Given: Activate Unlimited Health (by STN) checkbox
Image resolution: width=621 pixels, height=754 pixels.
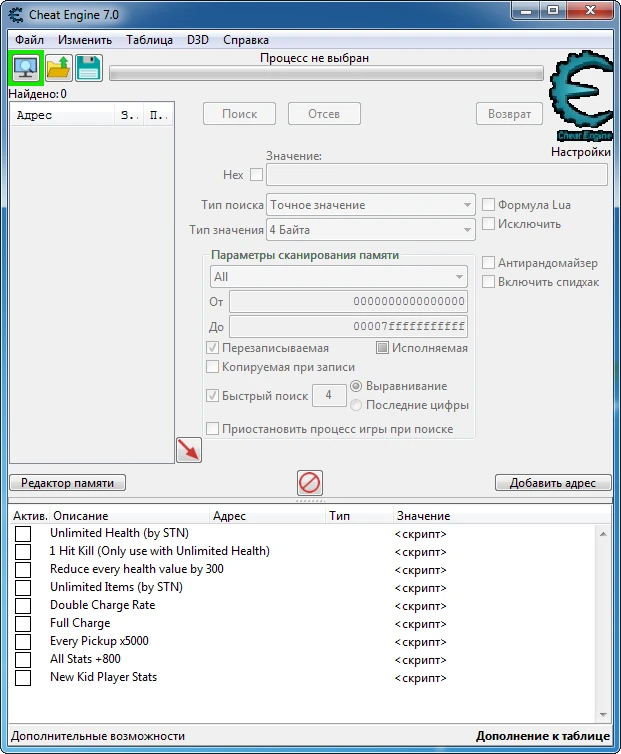Looking at the screenshot, I should pos(23,534).
